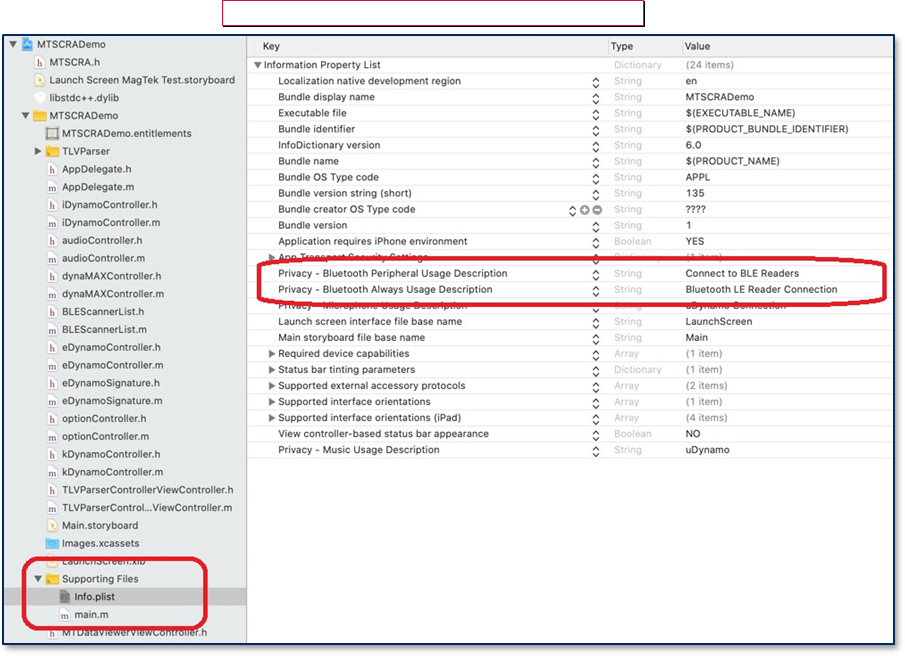Open the Images.xcassets asset catalog icon

point(53,543)
